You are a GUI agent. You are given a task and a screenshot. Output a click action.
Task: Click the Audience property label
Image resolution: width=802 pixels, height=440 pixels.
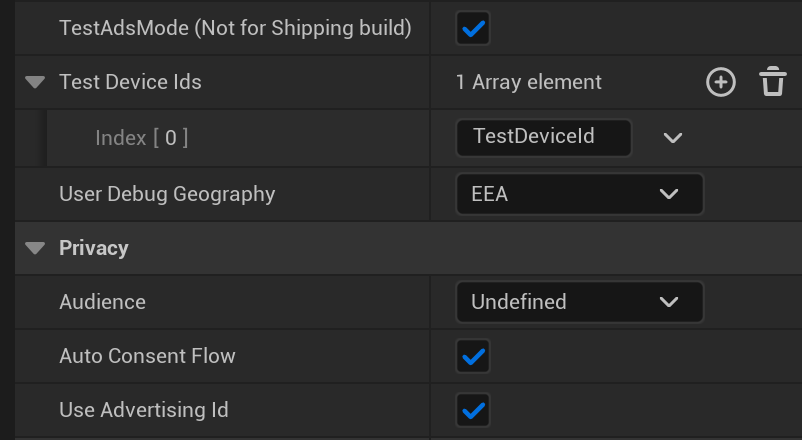click(x=102, y=302)
